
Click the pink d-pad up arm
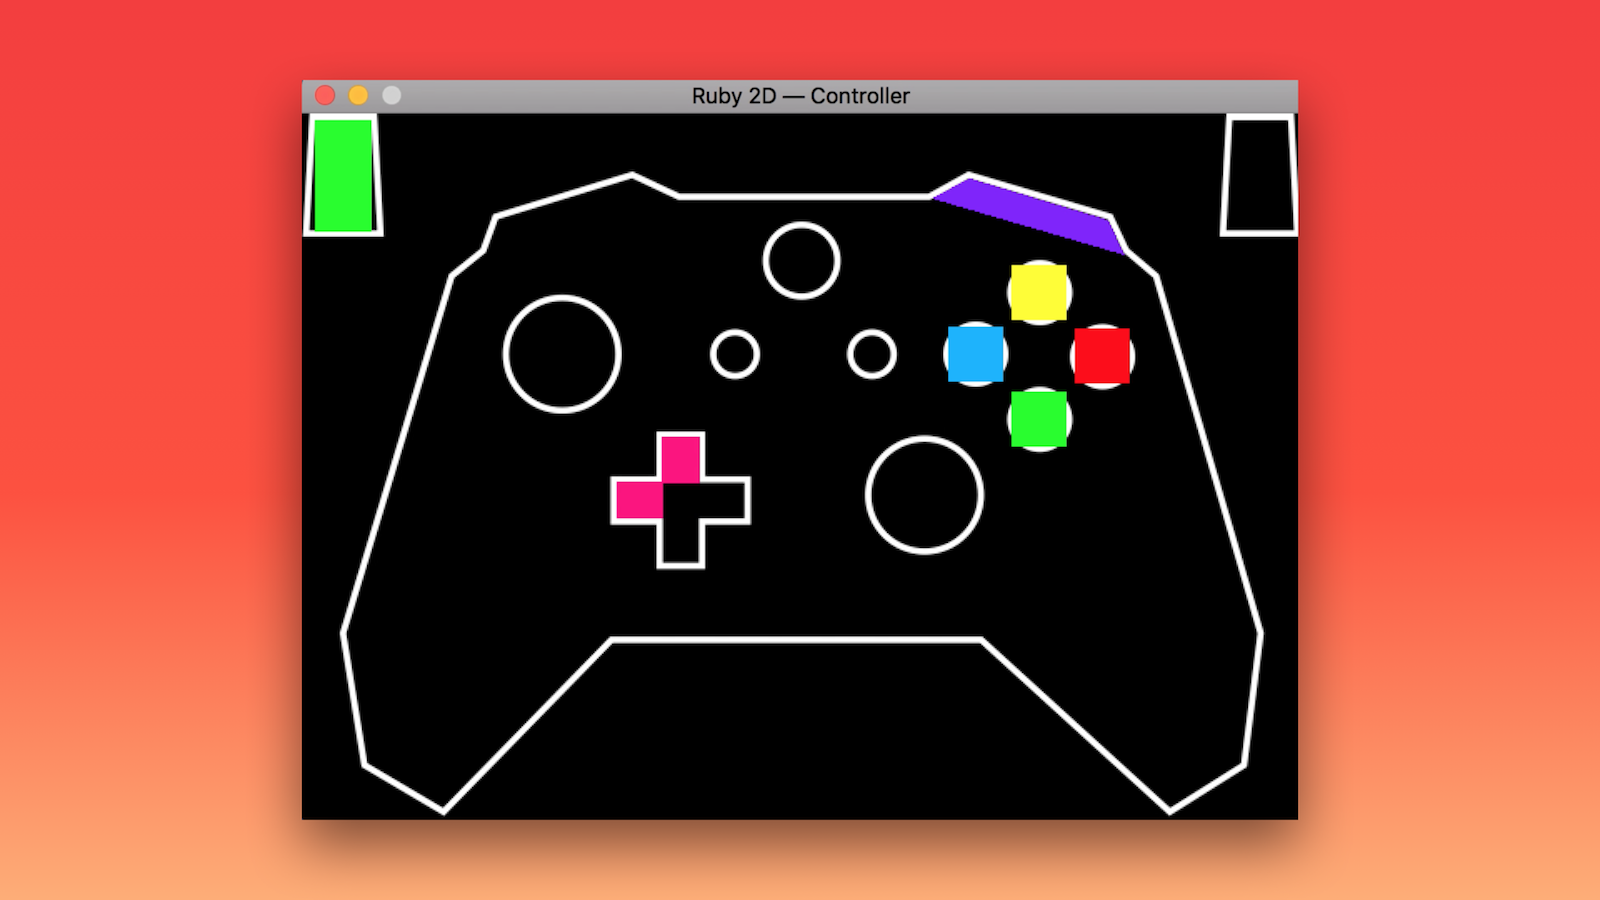681,459
